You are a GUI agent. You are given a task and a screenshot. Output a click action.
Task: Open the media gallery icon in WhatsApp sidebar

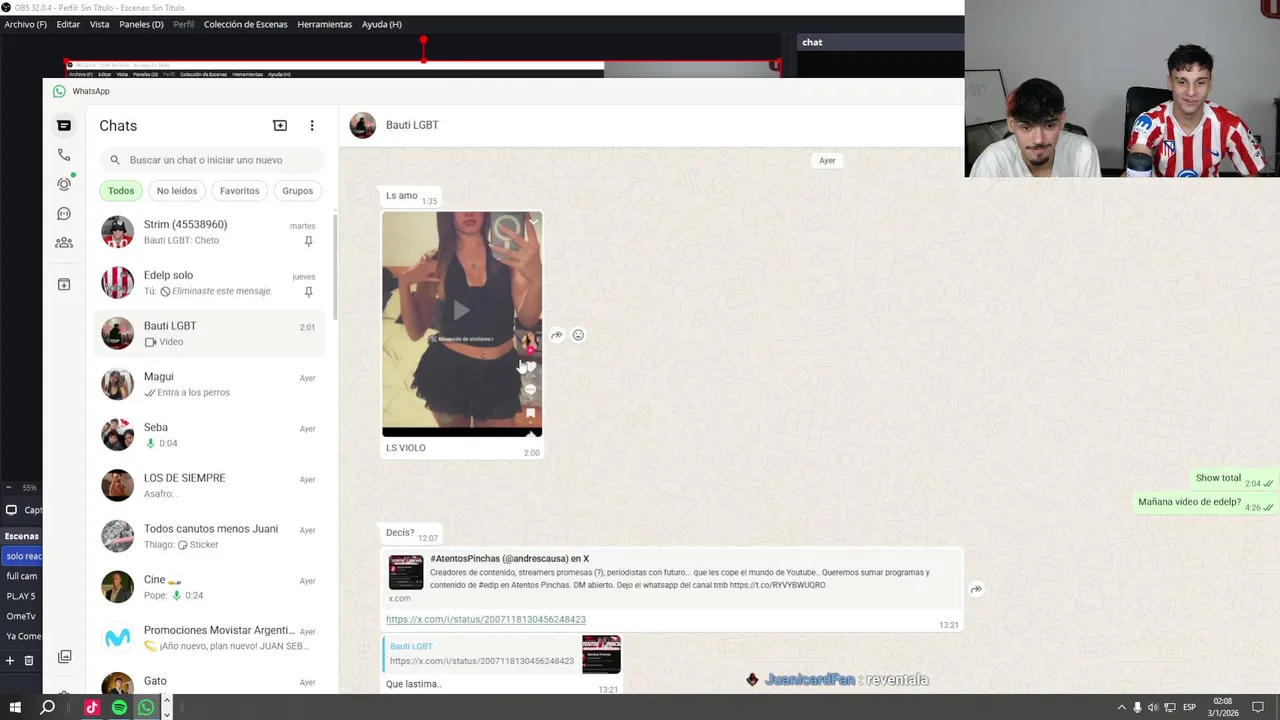coord(64,657)
